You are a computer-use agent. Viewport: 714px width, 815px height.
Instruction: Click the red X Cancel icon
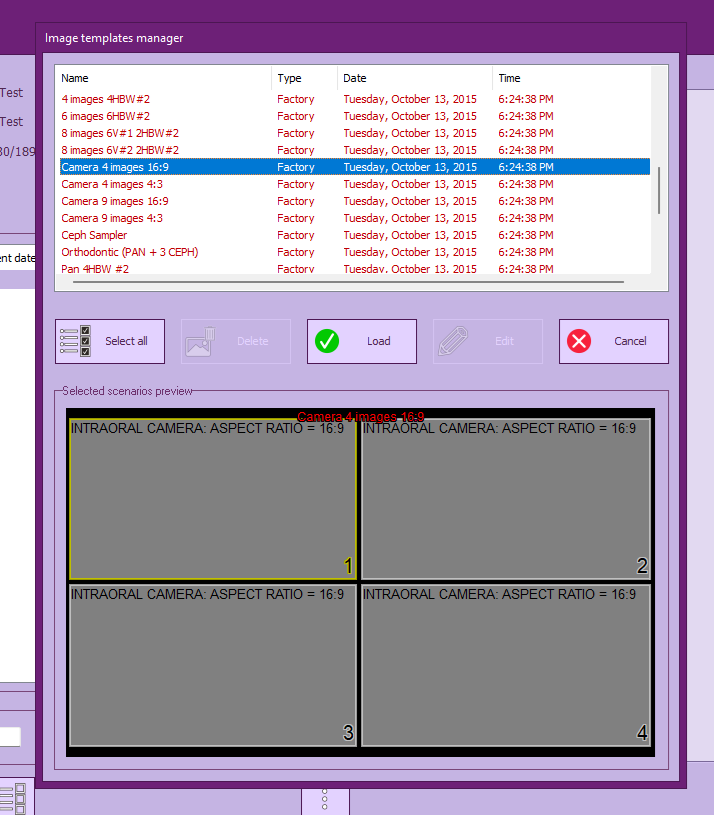(579, 341)
